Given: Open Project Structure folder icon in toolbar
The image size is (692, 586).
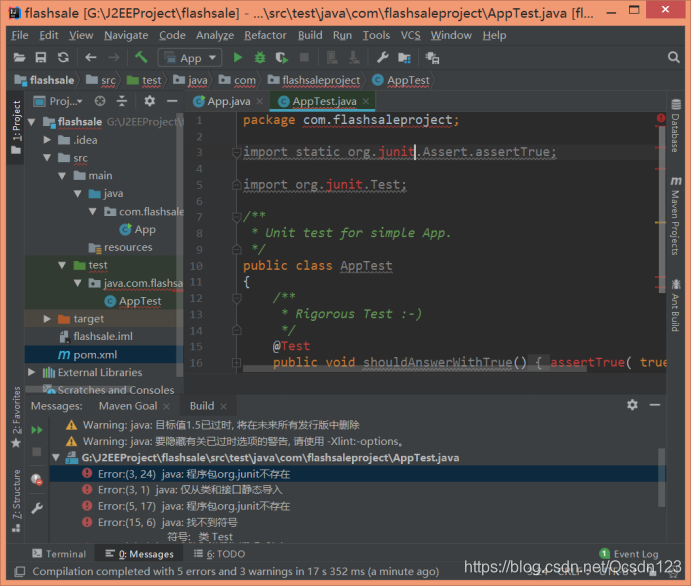Looking at the screenshot, I should point(404,57).
